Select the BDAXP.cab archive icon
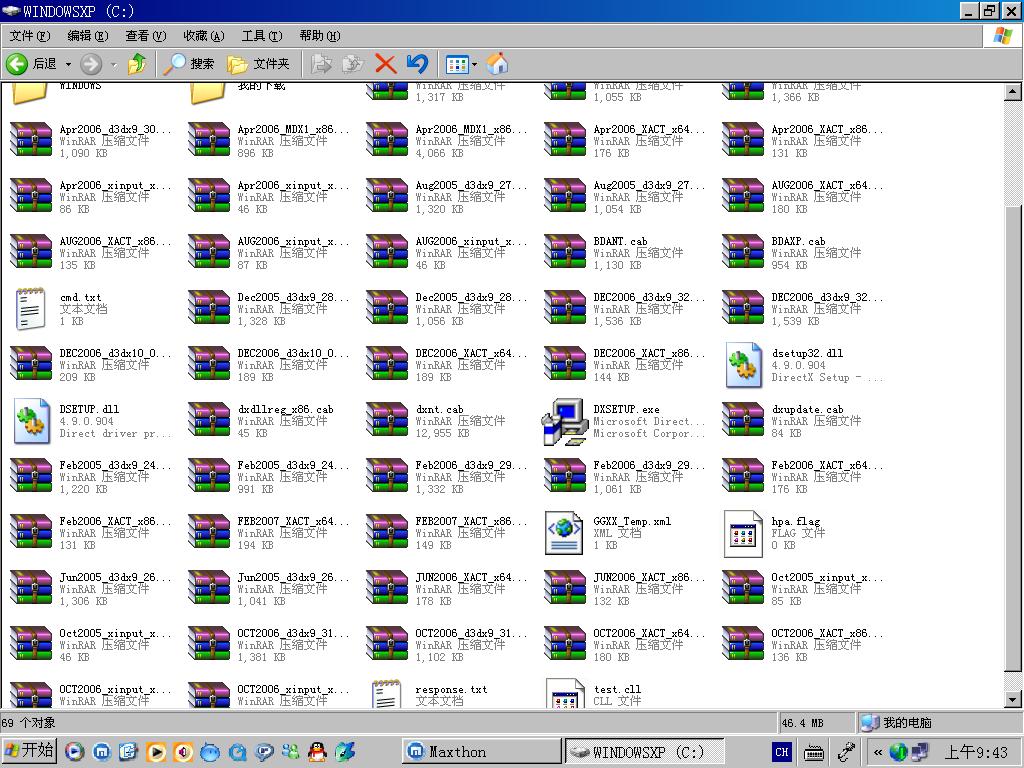Screen dimensions: 1024x768 click(743, 252)
